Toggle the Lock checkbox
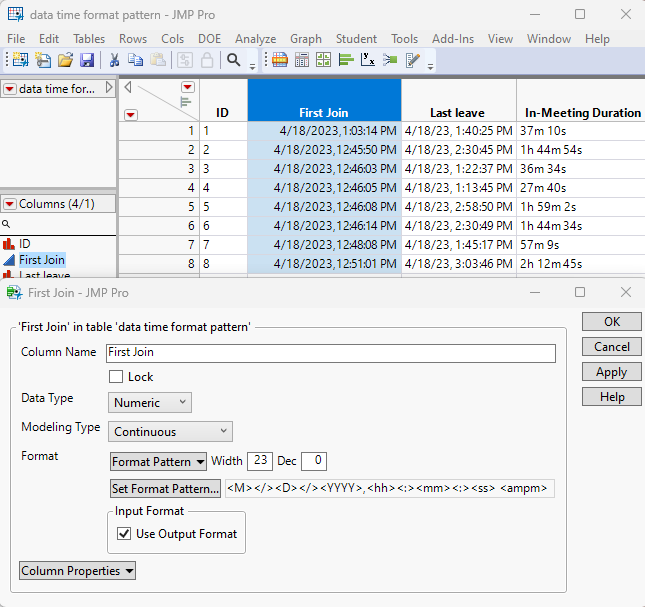 pyautogui.click(x=117, y=377)
